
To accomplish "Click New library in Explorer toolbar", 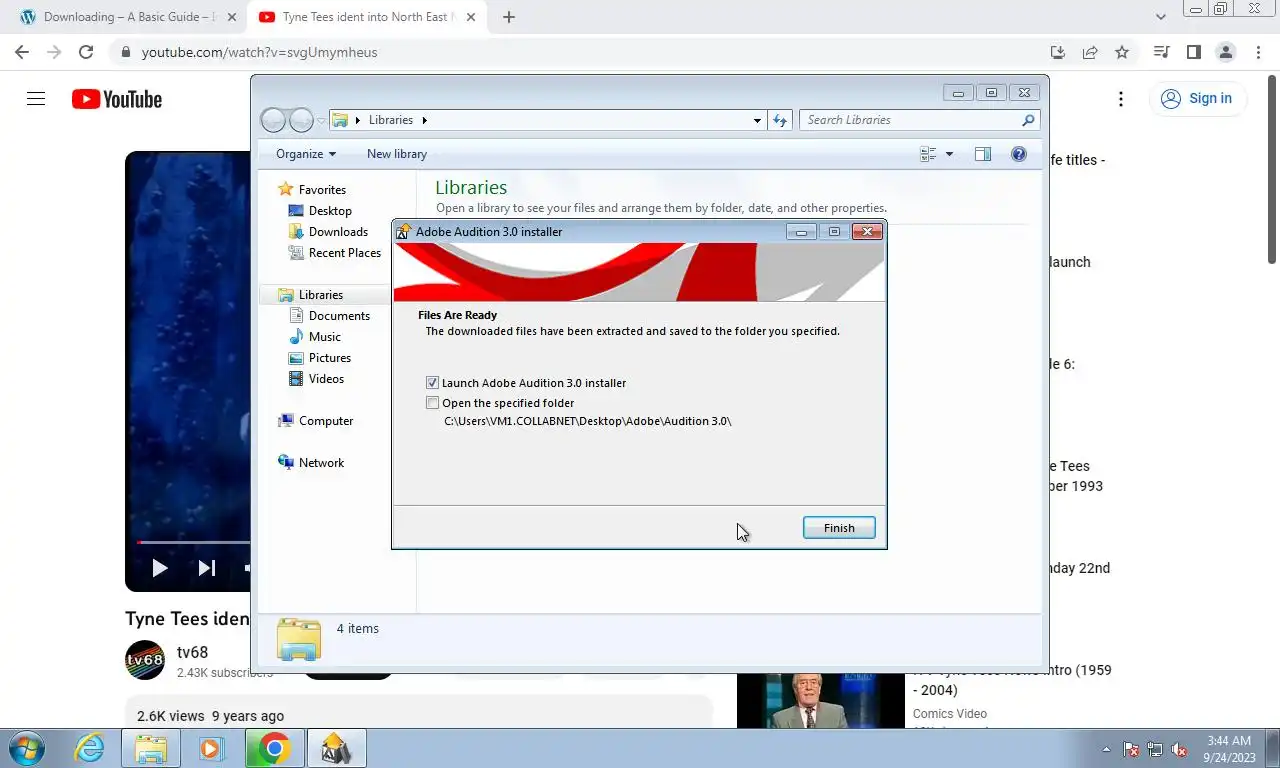I will (x=397, y=154).
